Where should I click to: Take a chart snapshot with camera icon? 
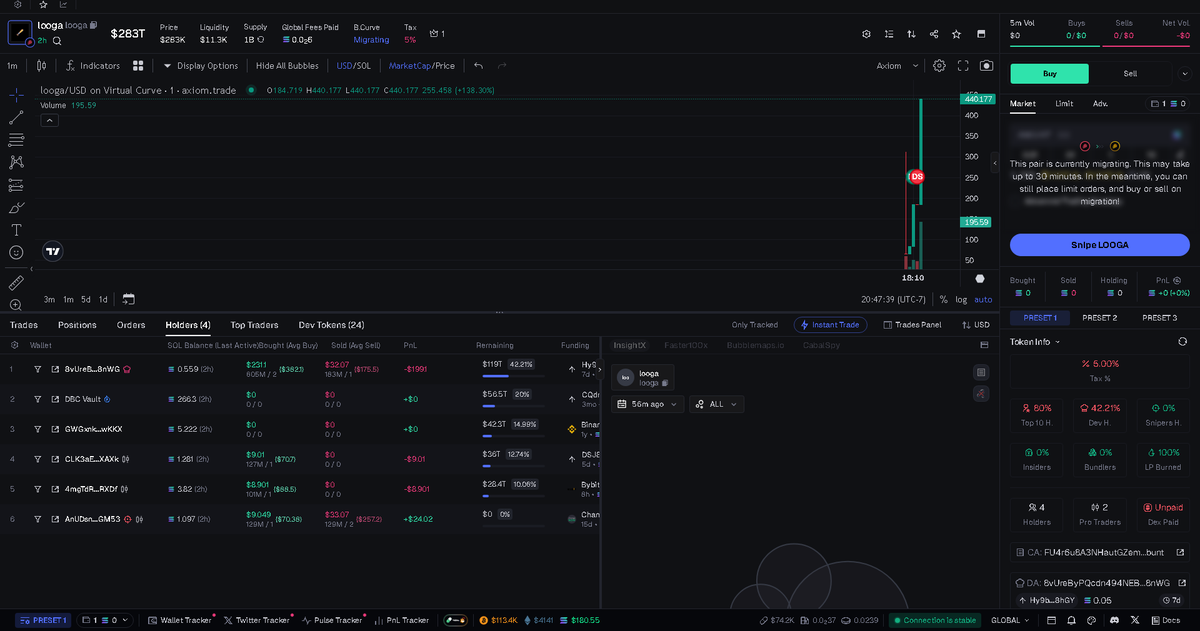(987, 66)
